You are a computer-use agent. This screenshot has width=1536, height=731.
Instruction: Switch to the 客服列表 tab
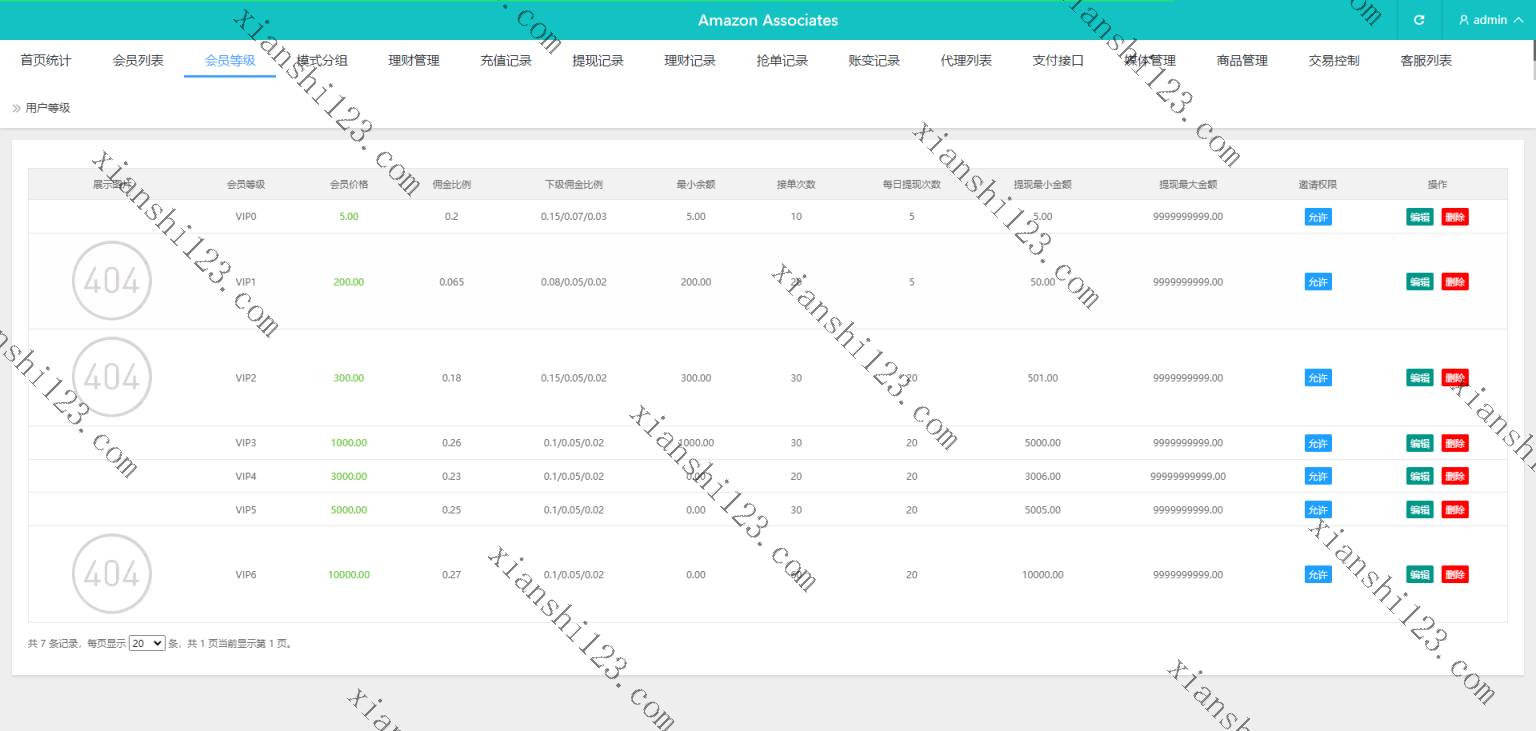coord(1426,61)
